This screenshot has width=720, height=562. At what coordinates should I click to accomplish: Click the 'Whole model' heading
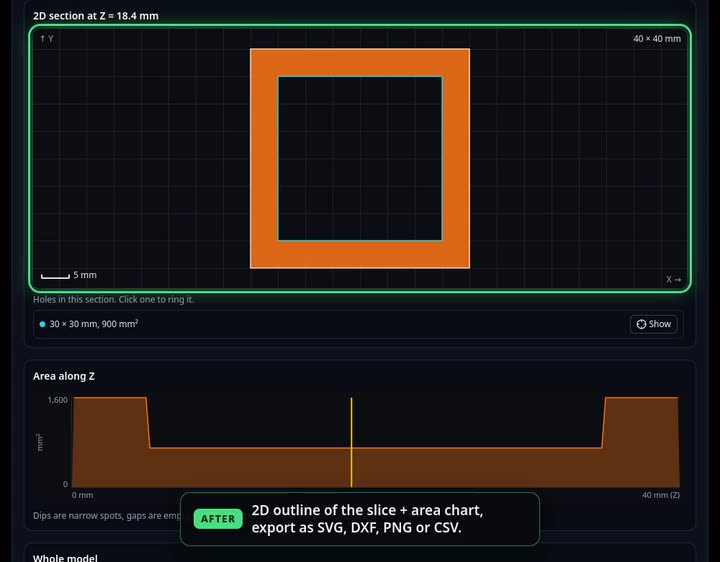[65, 557]
